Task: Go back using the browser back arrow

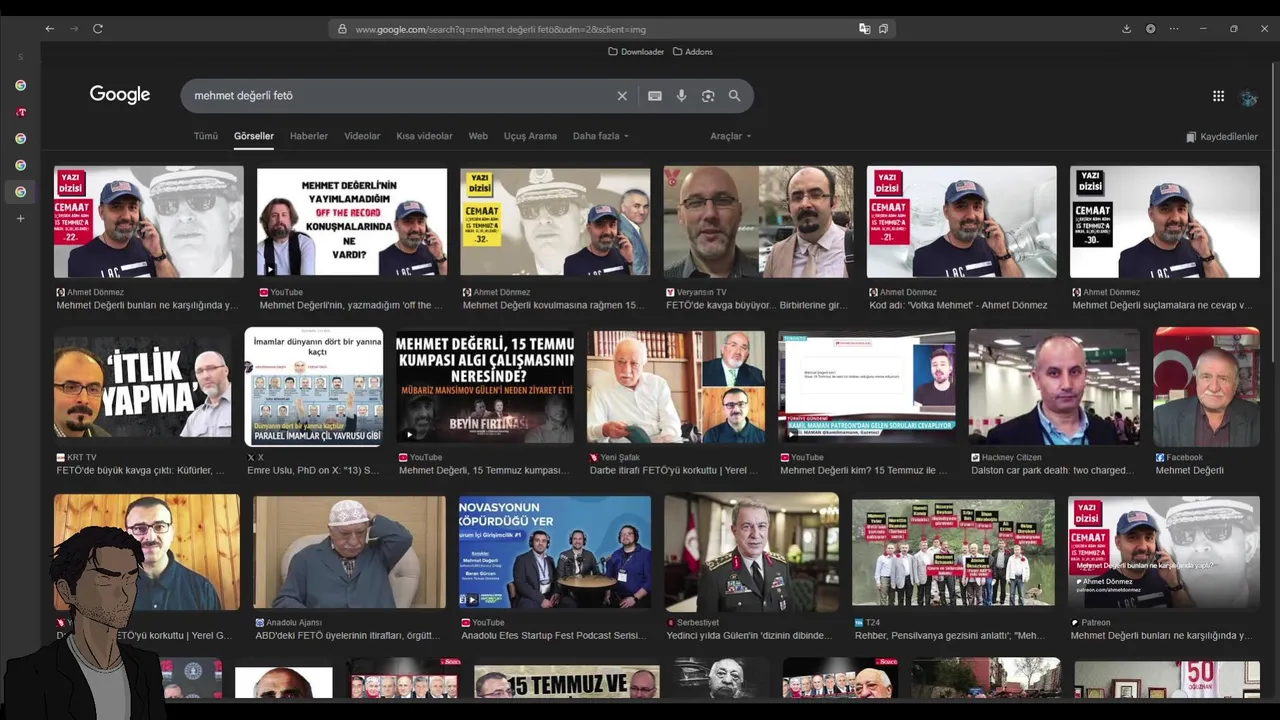Action: (49, 29)
